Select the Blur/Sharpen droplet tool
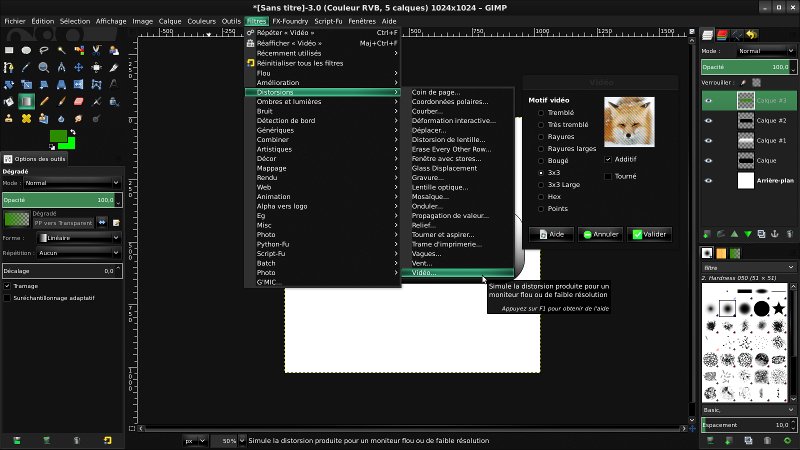Viewport: 800px width, 450px height. click(x=61, y=118)
